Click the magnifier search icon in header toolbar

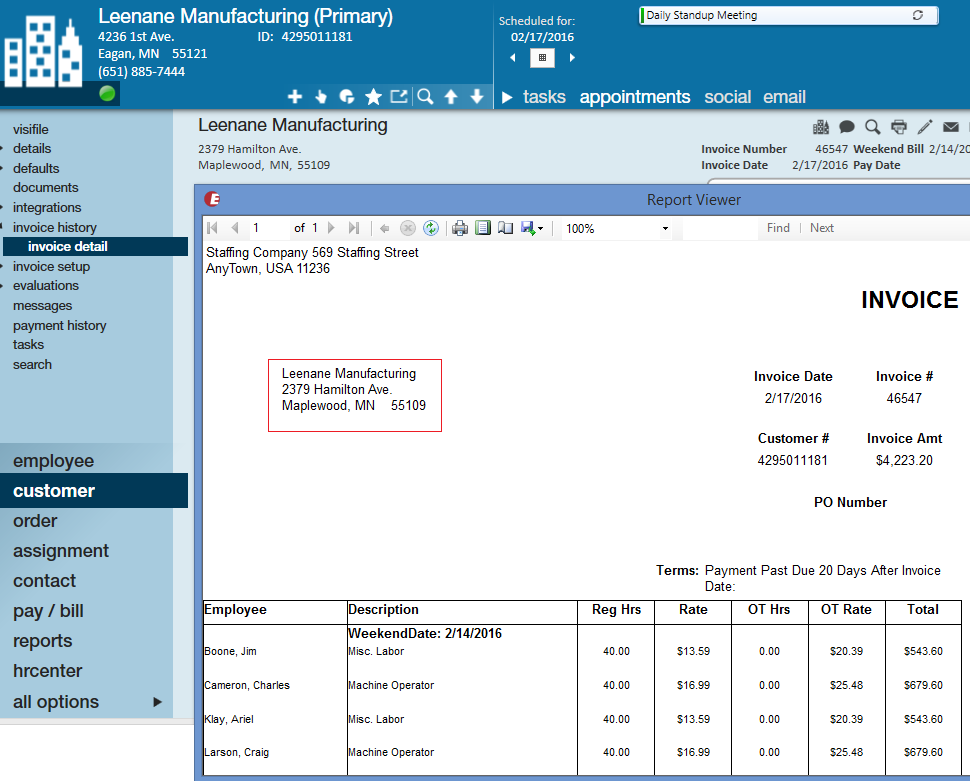tap(425, 97)
